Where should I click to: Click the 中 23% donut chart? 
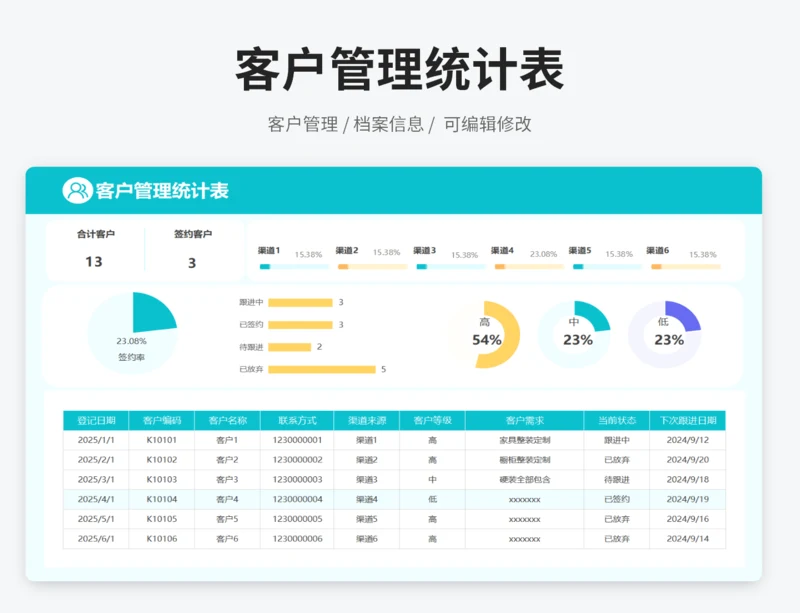pyautogui.click(x=574, y=335)
